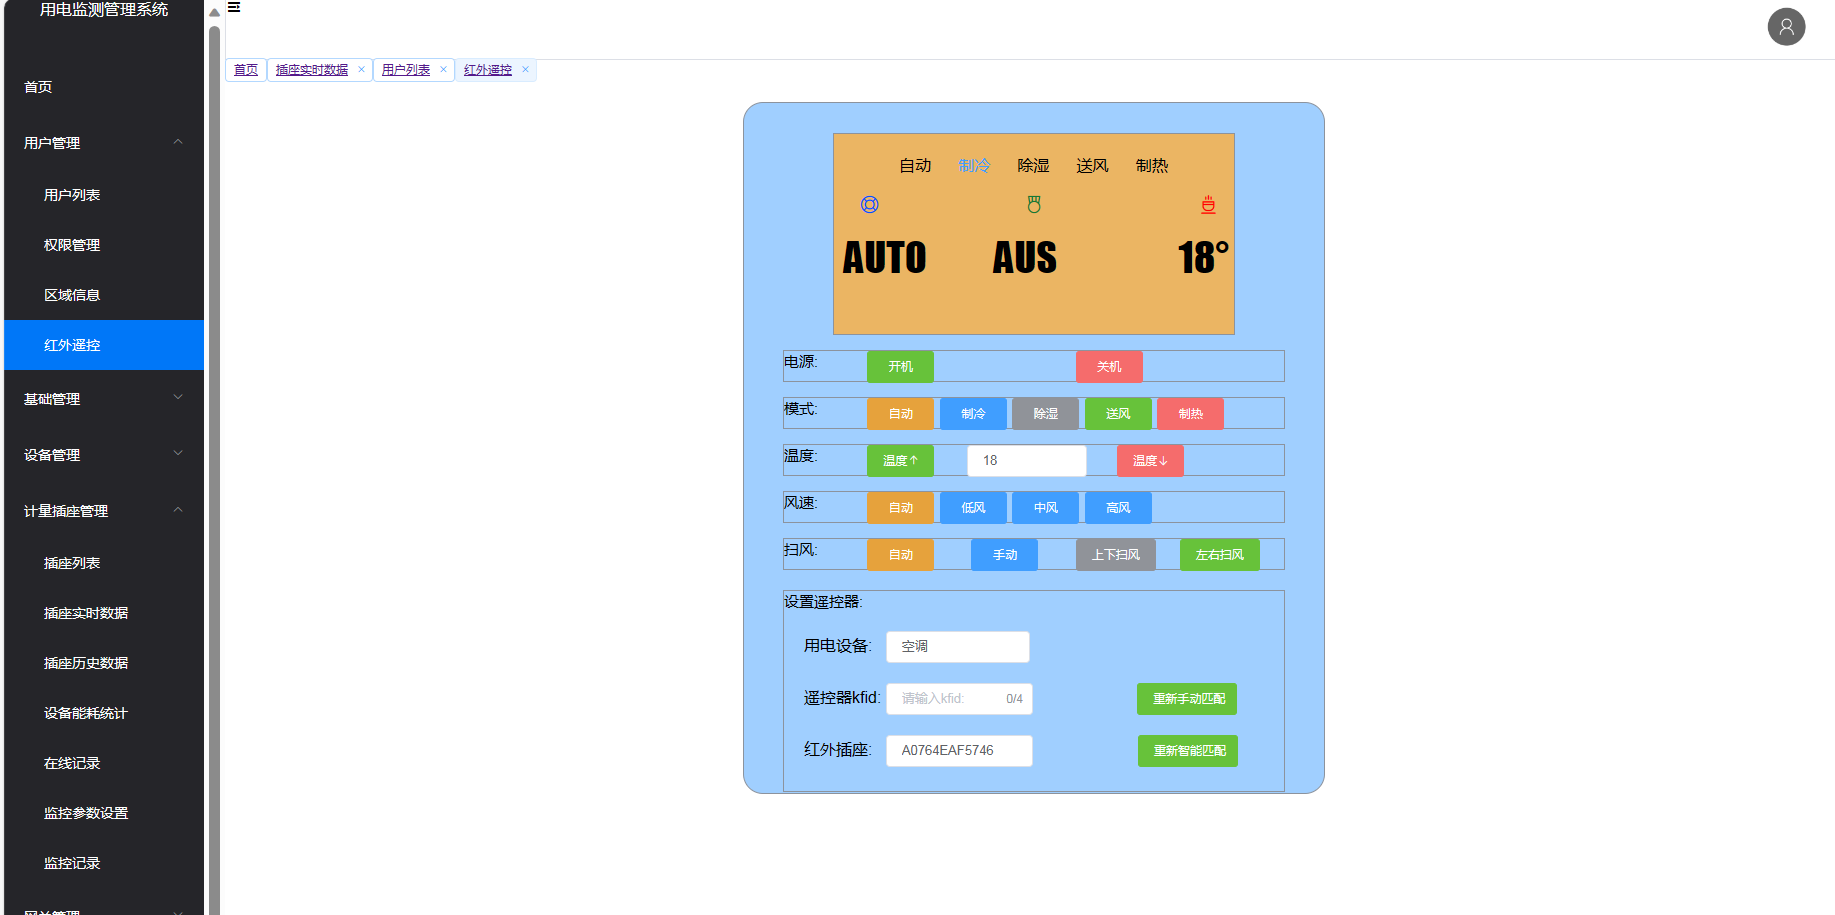This screenshot has width=1835, height=915.
Task: Click the red temperature icon above 18°
Action: pos(1208,205)
